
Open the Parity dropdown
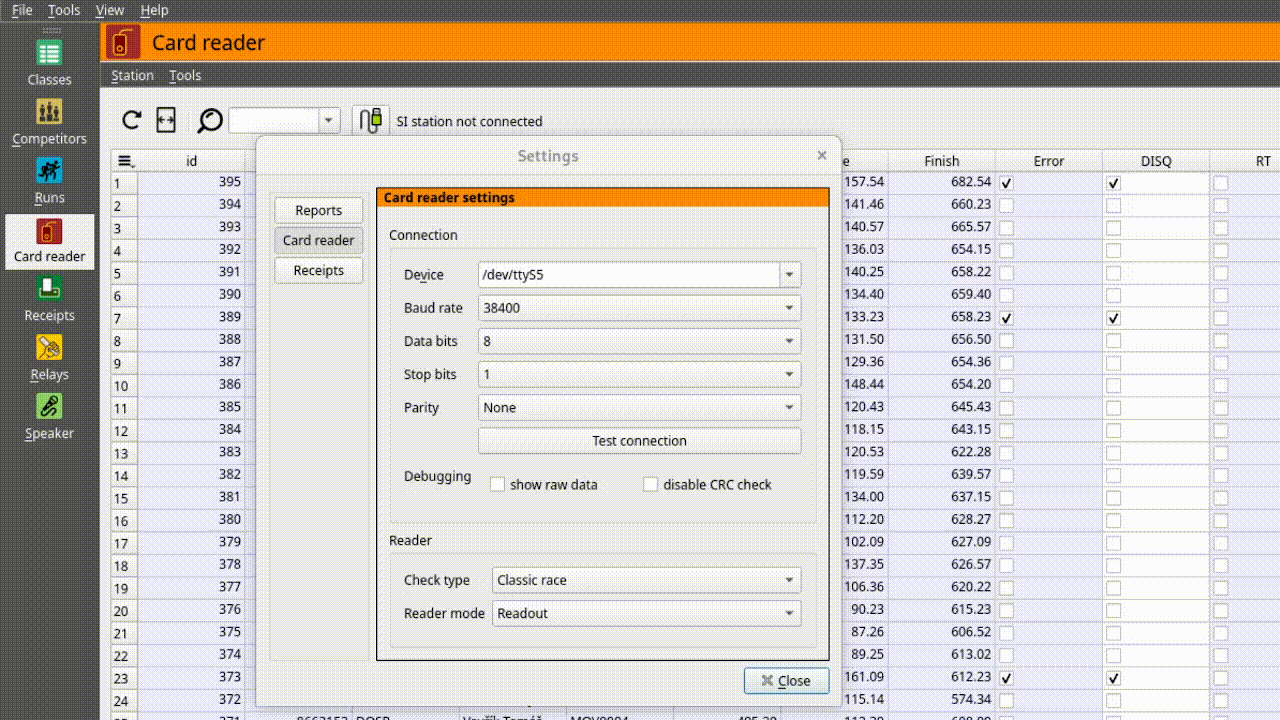click(x=640, y=407)
